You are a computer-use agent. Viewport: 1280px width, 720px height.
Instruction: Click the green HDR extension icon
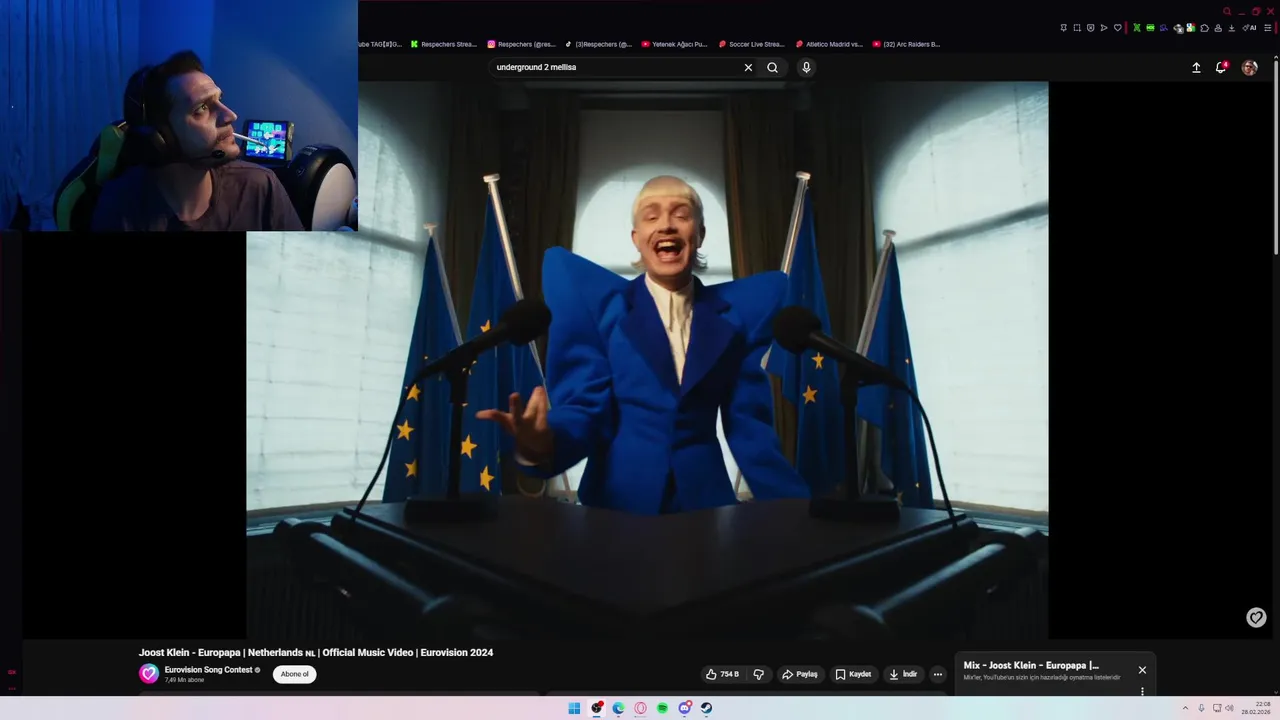[1150, 28]
